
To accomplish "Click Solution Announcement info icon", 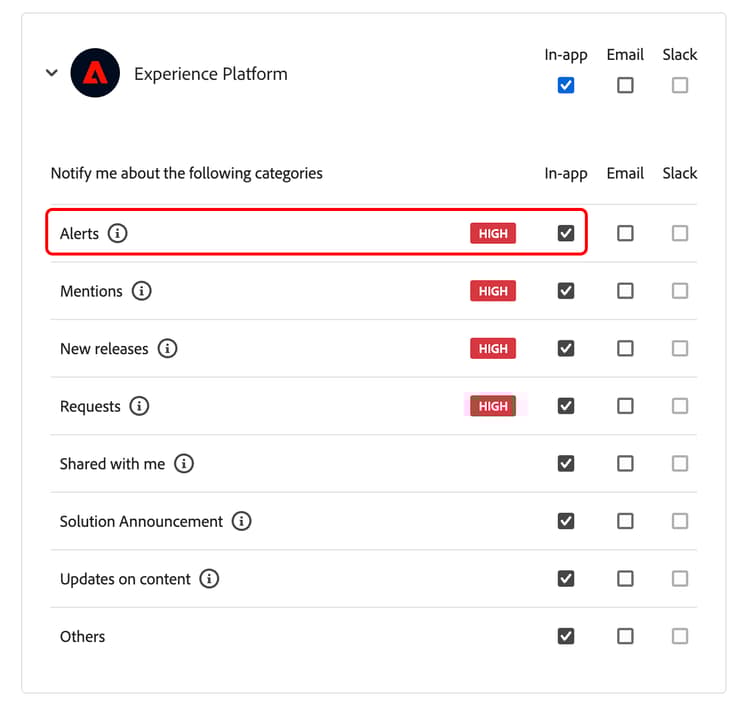I will [242, 521].
